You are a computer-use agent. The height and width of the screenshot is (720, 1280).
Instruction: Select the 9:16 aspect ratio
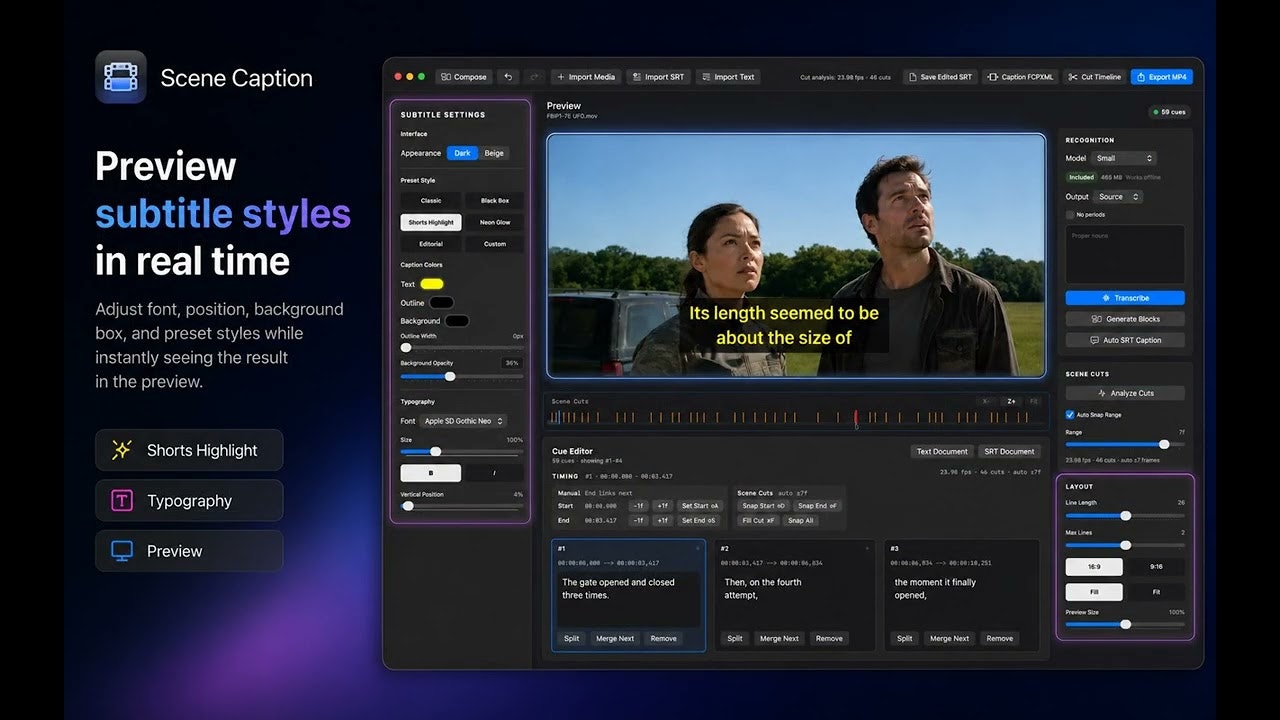point(1156,566)
